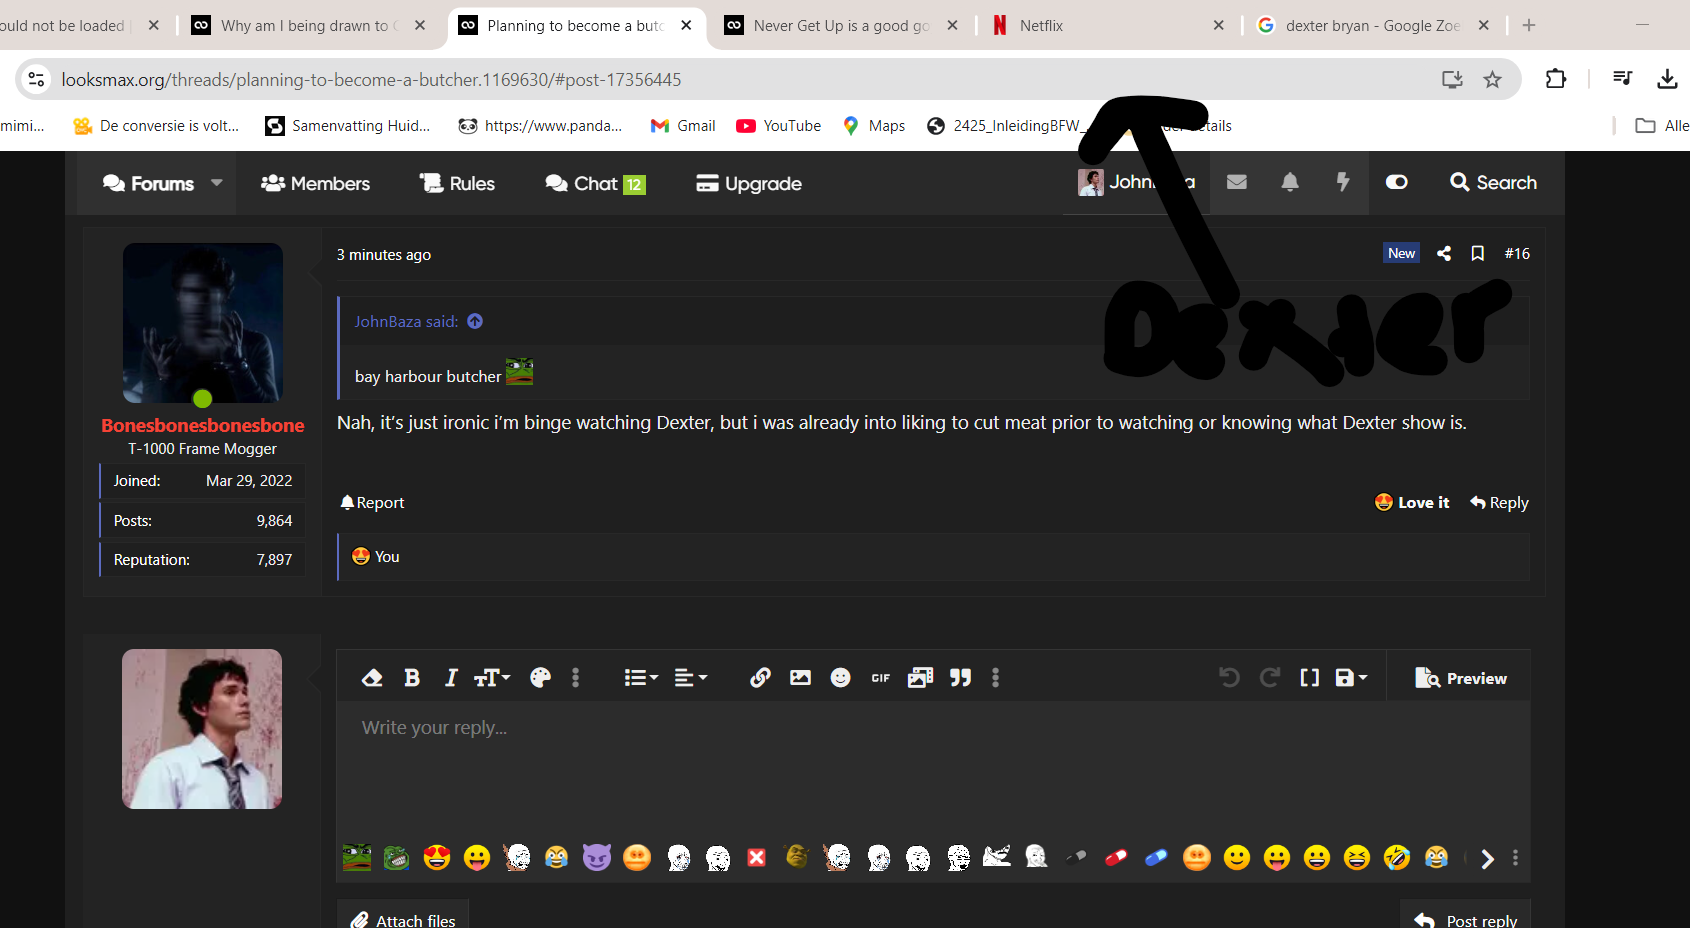Open the GIF inserter
The image size is (1690, 928).
pos(880,678)
